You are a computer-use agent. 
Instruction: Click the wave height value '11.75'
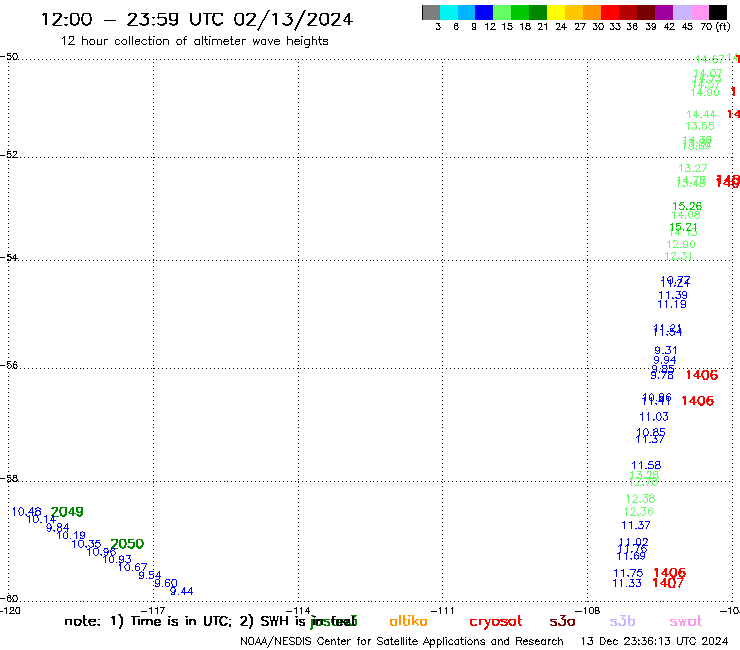pyautogui.click(x=628, y=573)
